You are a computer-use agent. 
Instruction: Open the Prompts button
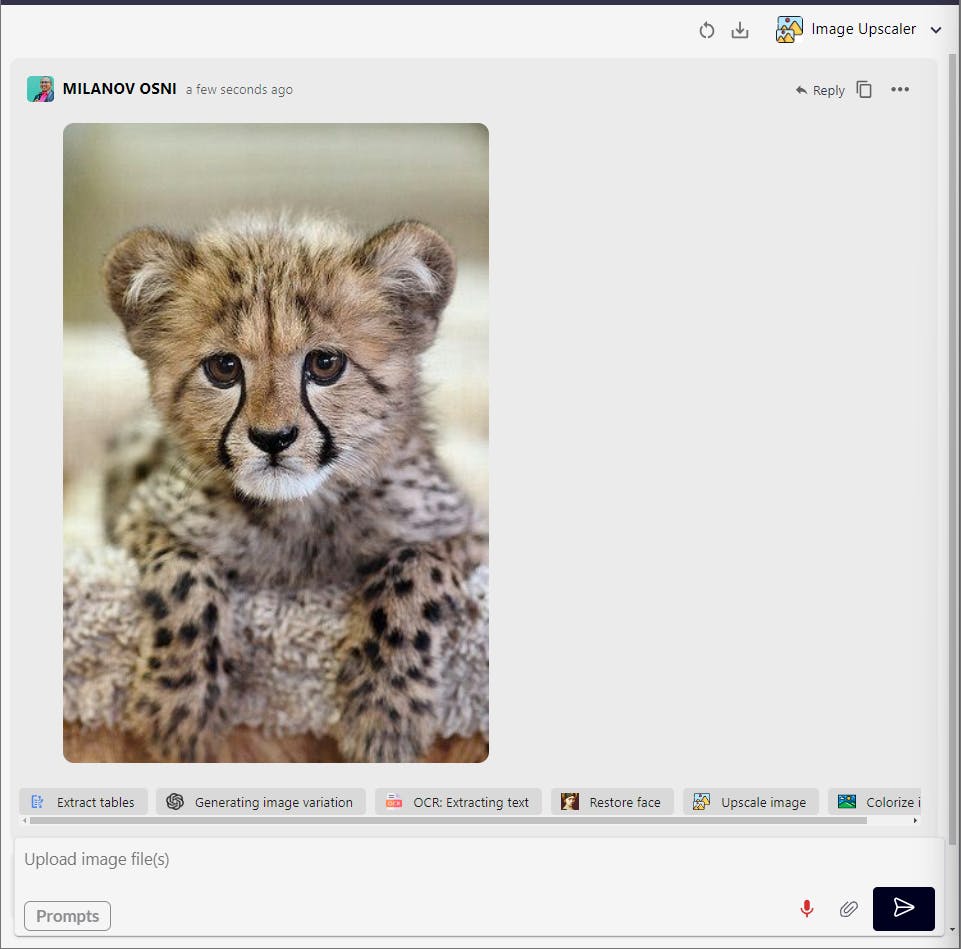[x=66, y=915]
